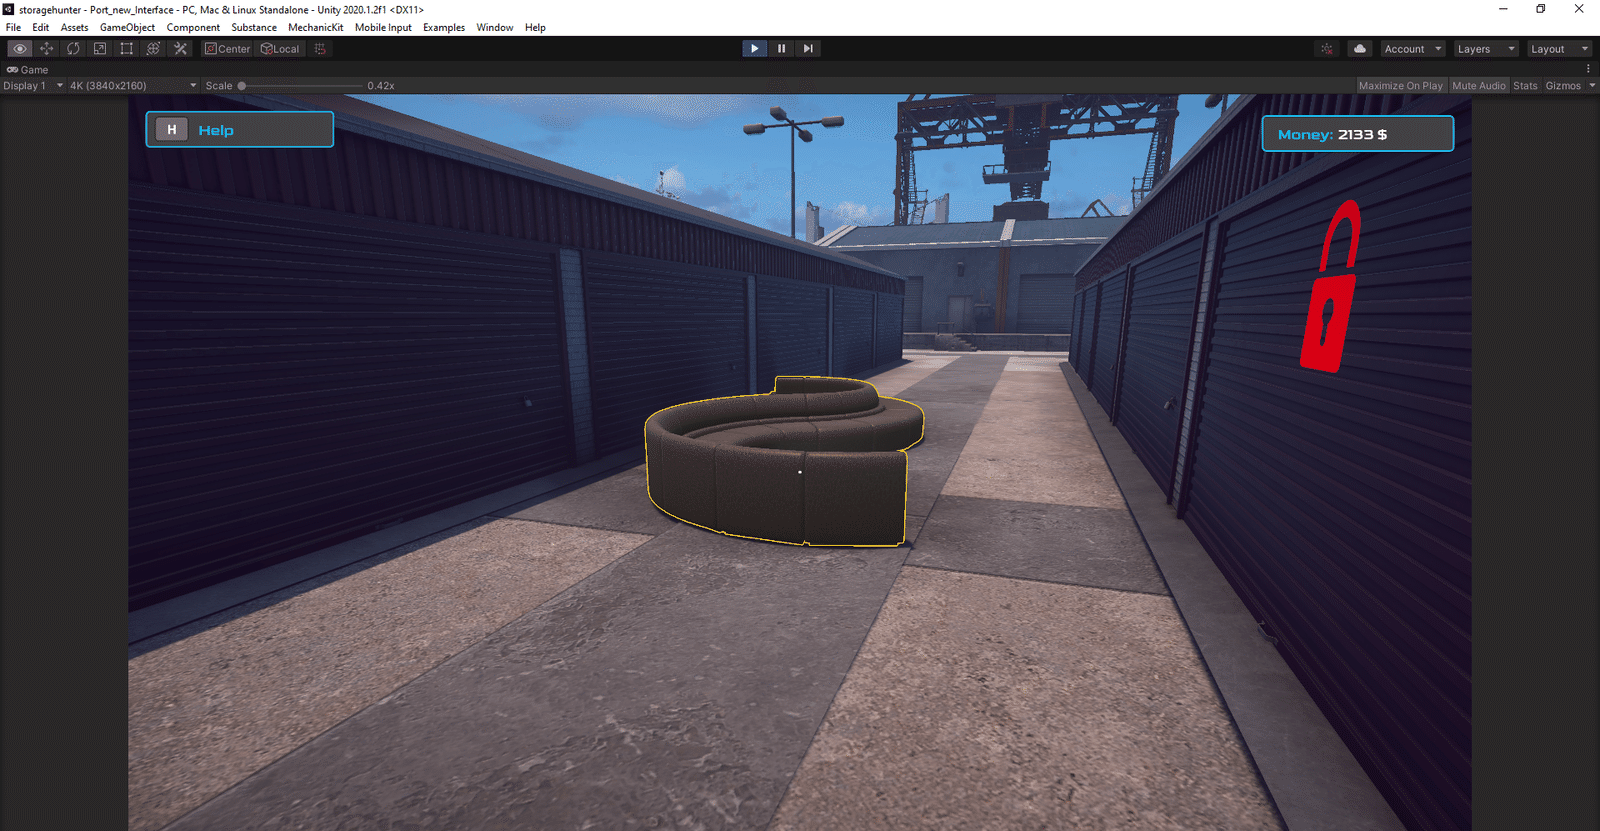Screen dimensions: 1600x831
Task: Open the GameObject menu
Action: click(x=127, y=27)
